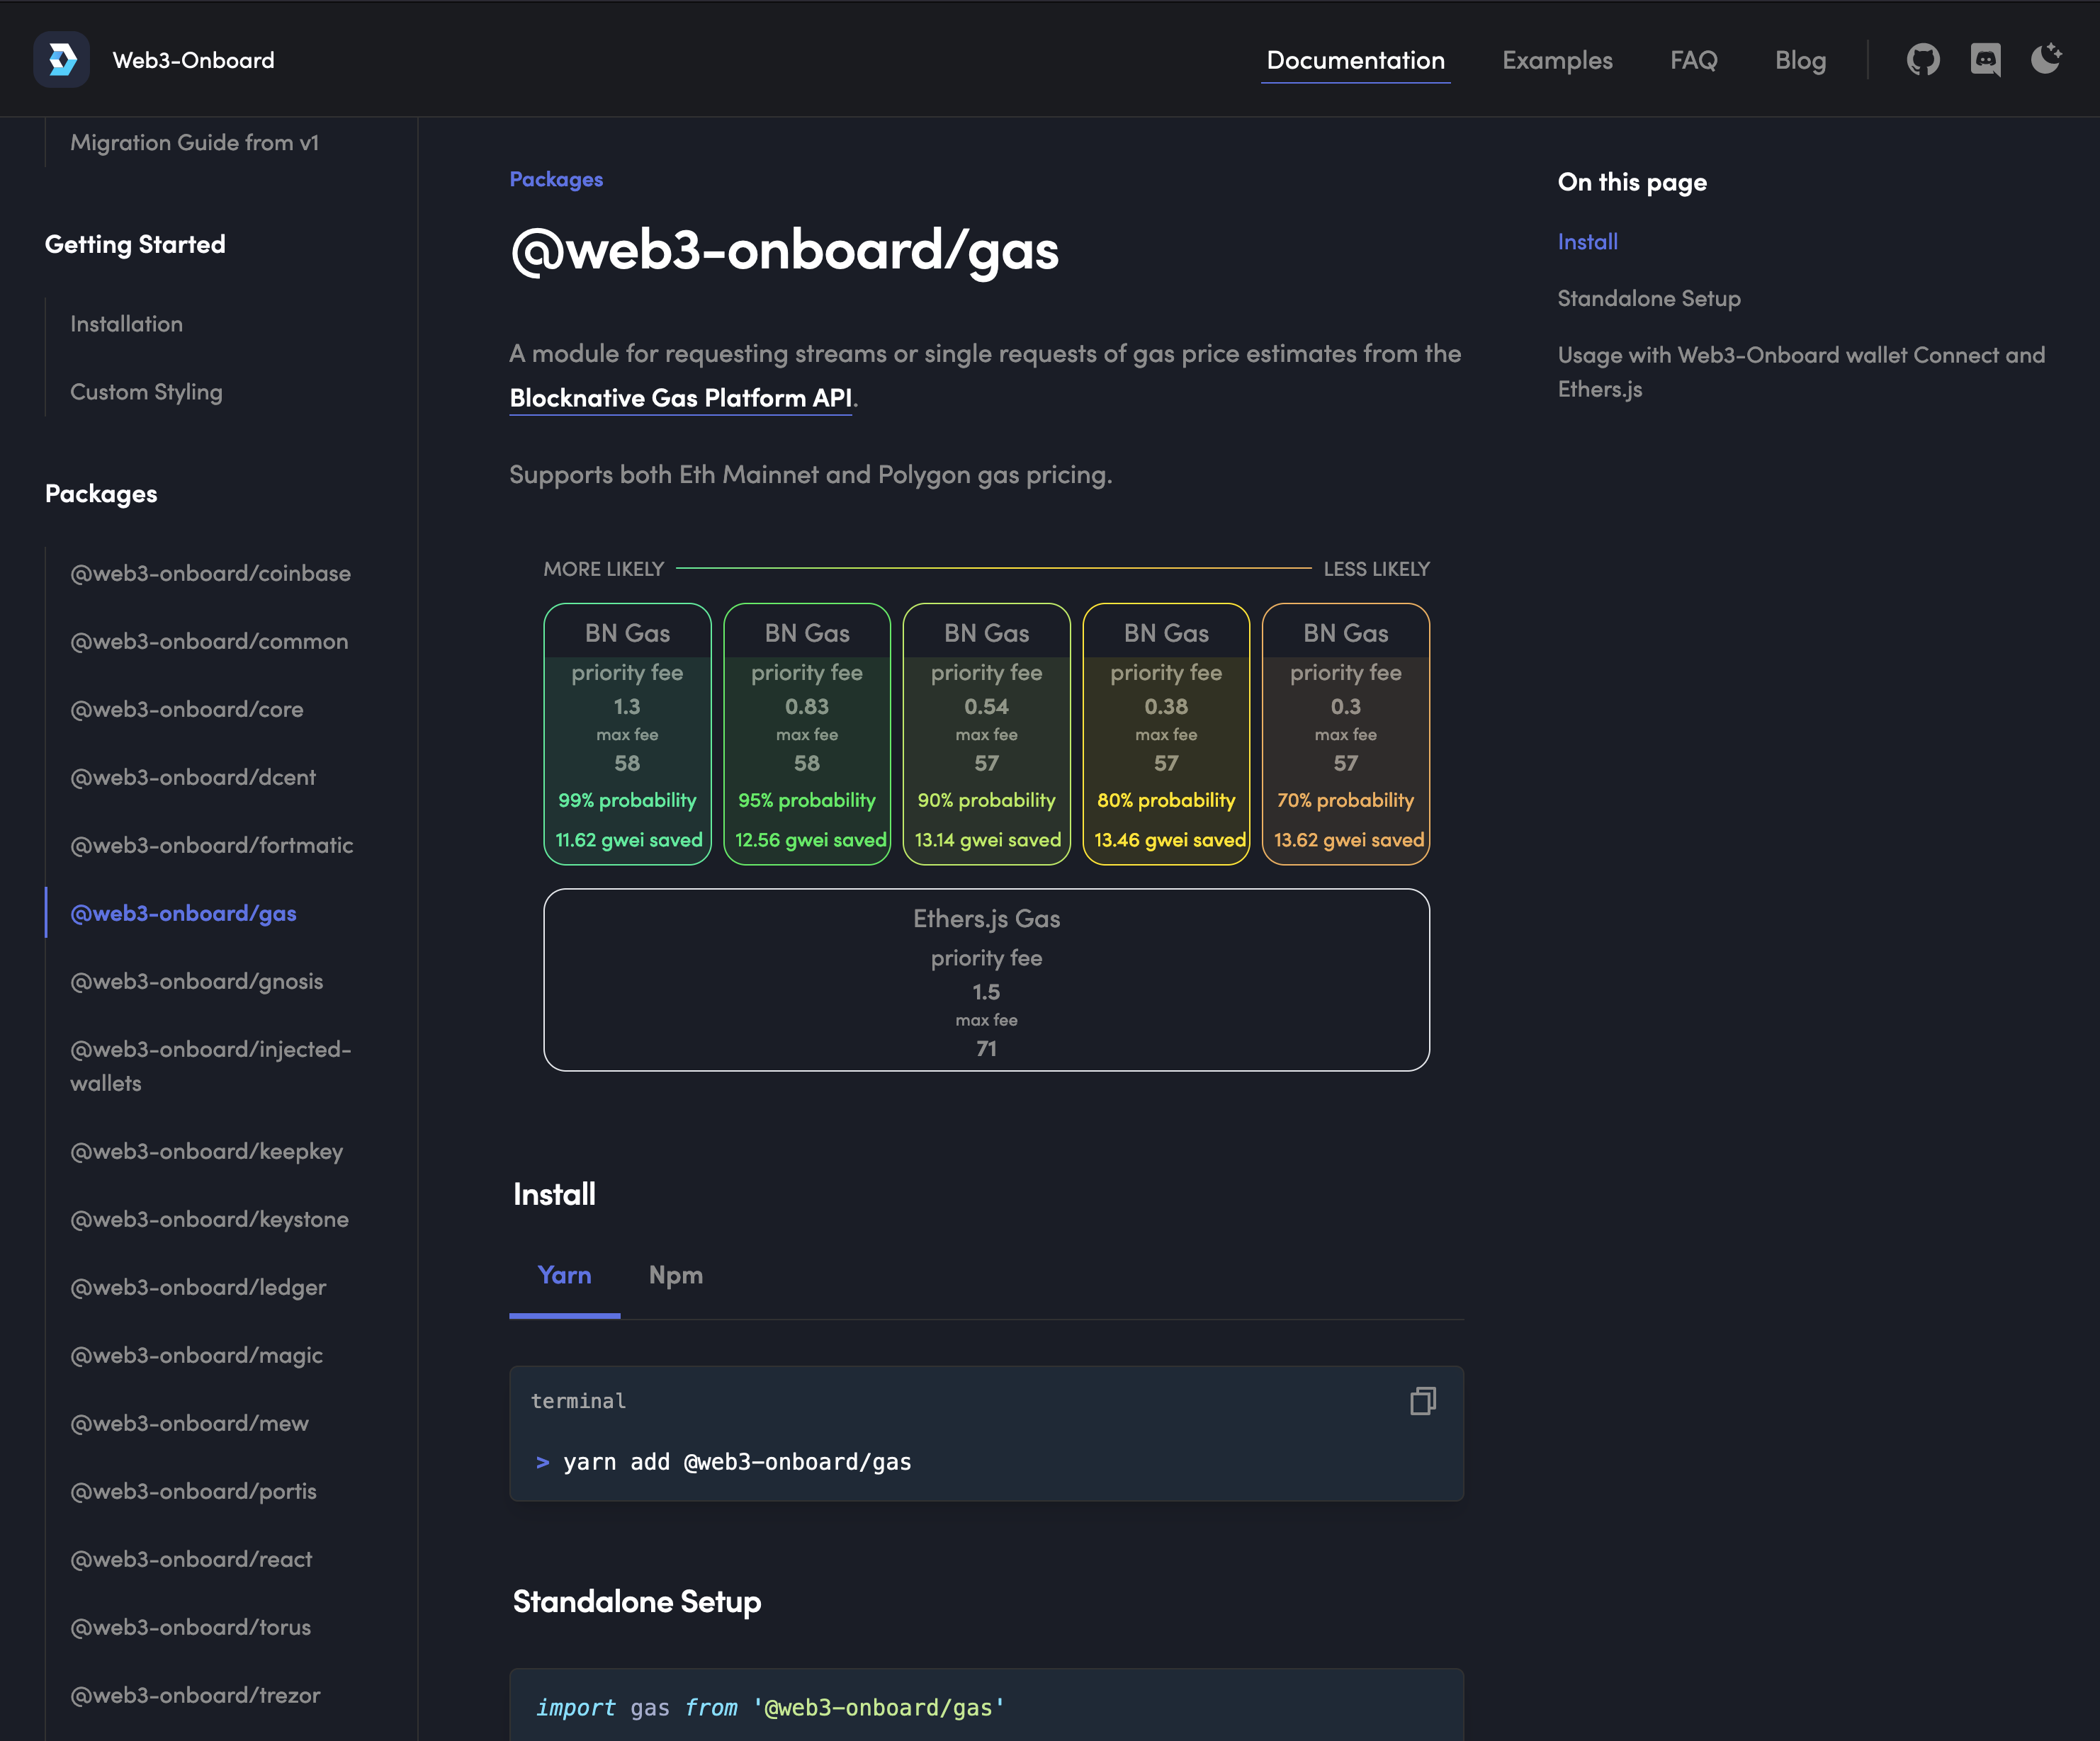Open @web3-onboard/coinbase package docs

click(x=210, y=573)
